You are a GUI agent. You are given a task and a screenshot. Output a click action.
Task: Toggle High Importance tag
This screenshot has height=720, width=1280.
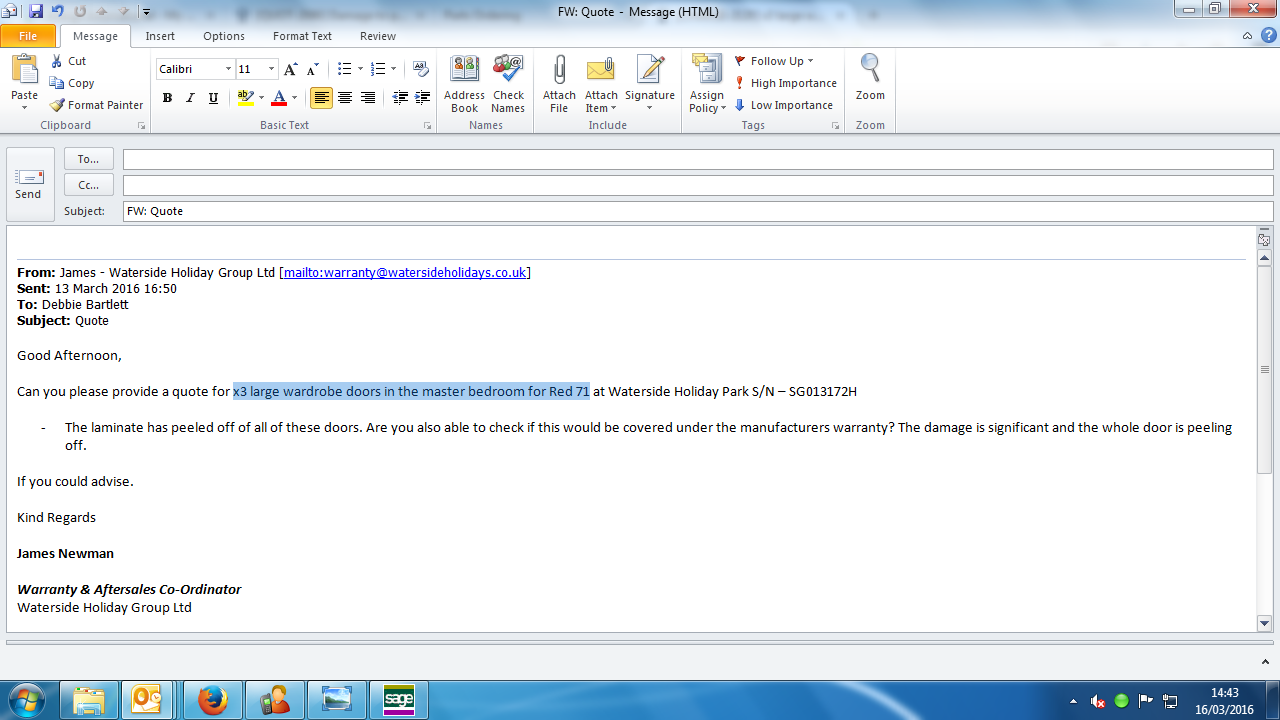coord(785,83)
